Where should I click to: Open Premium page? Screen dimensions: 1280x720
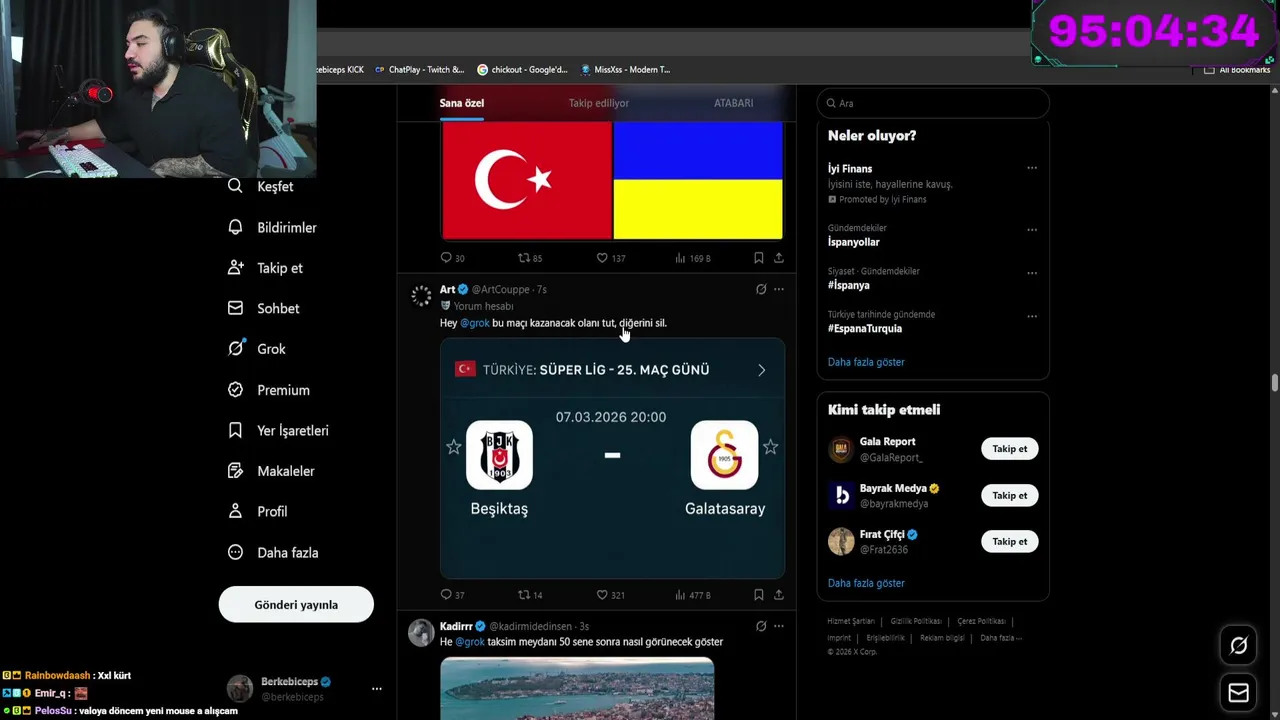(268, 390)
